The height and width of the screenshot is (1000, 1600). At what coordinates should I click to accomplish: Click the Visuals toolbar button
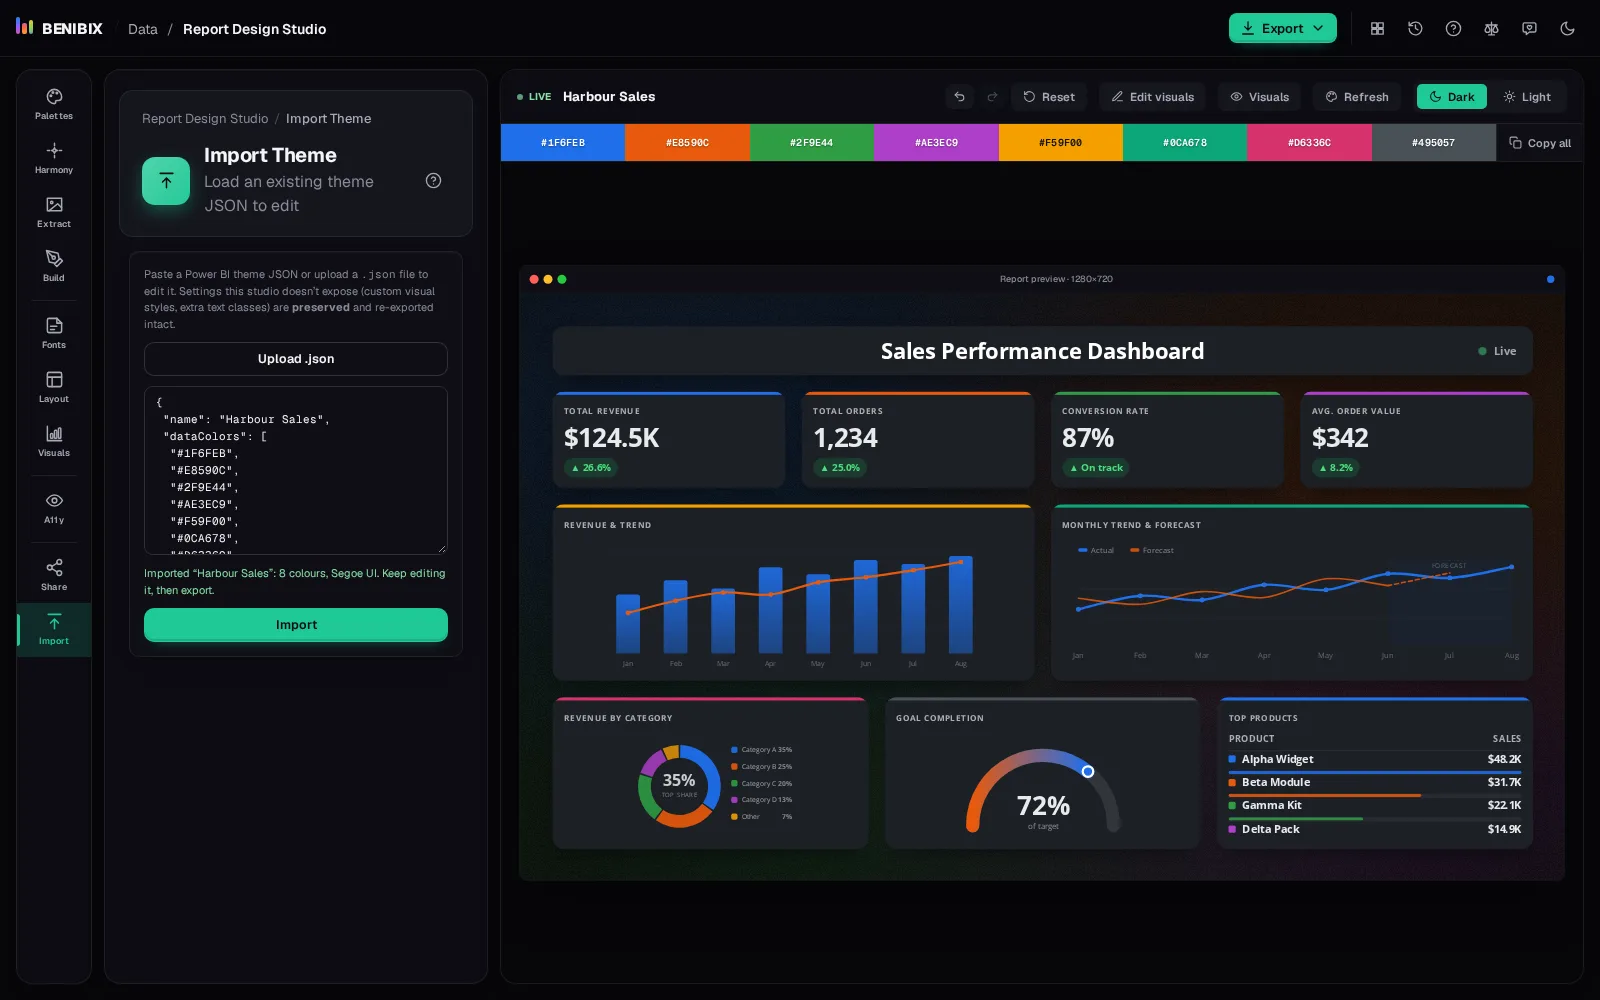point(1260,97)
